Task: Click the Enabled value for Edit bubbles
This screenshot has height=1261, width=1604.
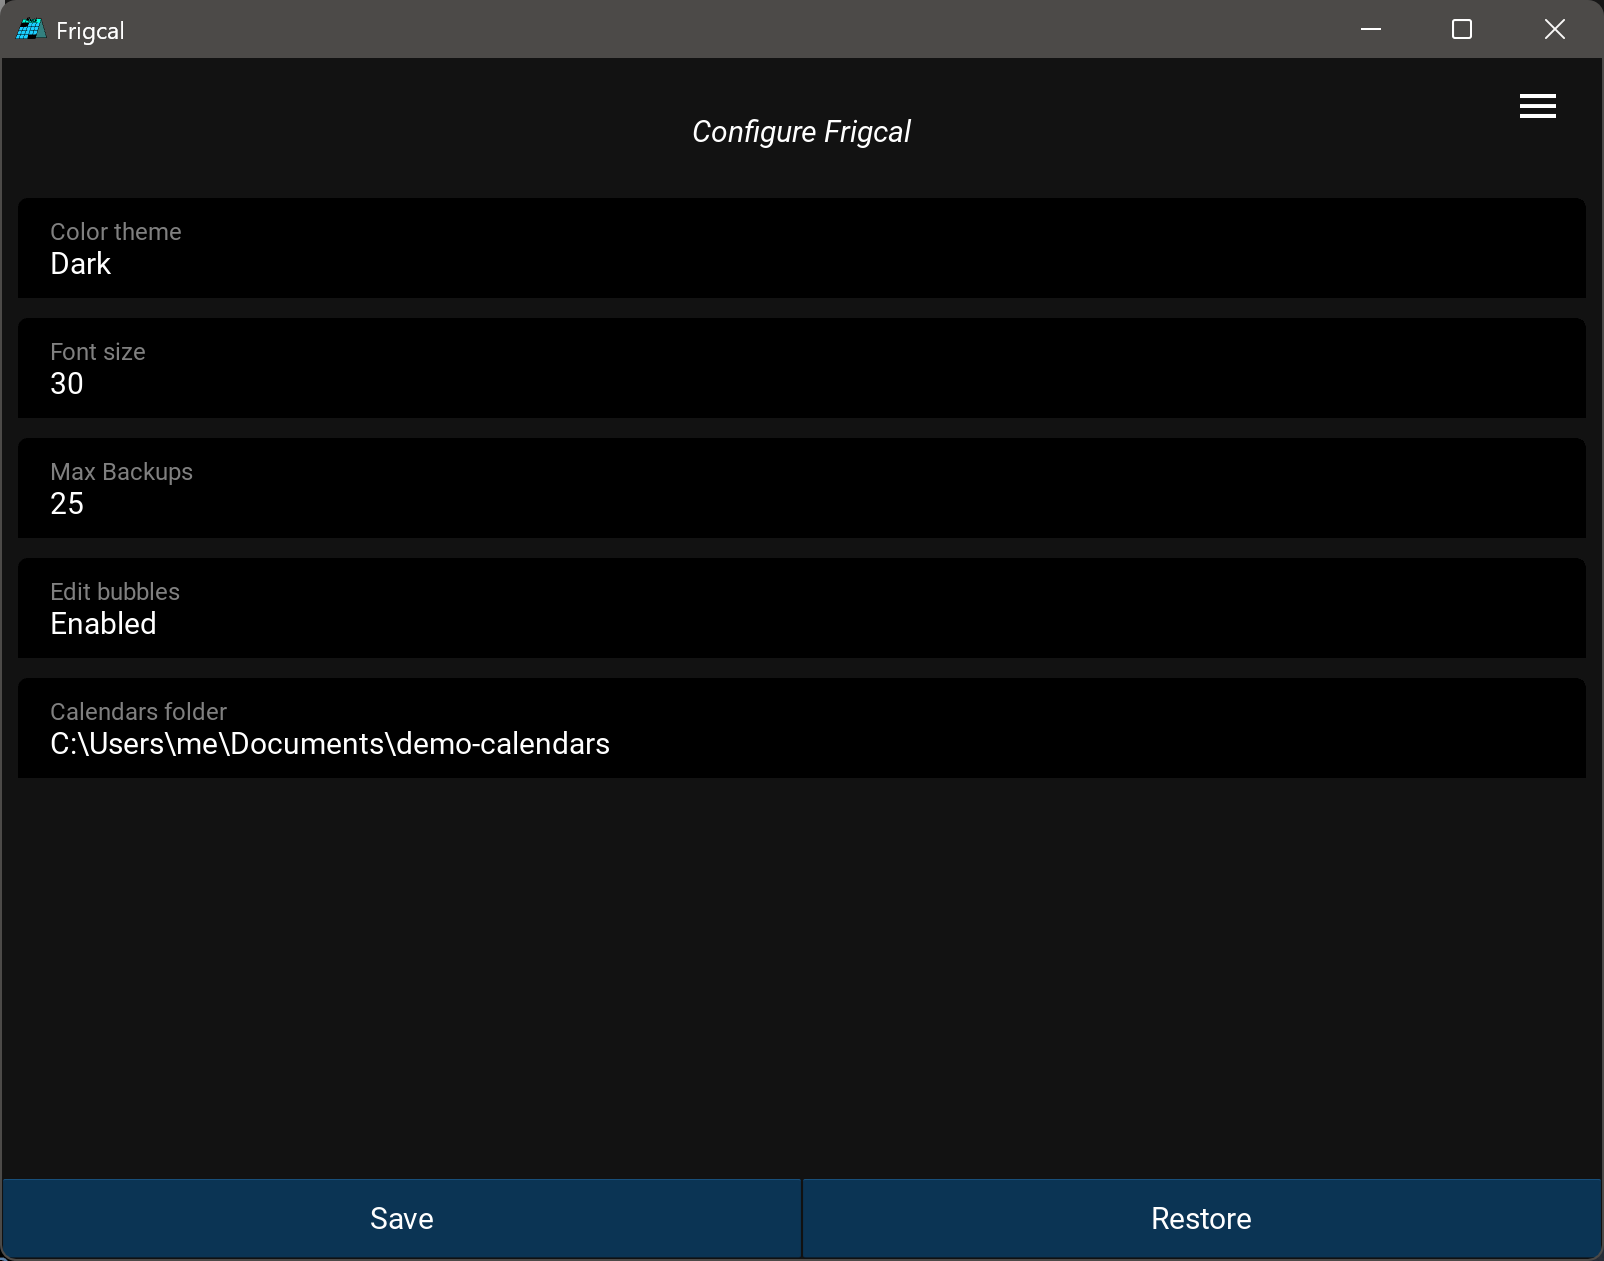Action: pos(103,624)
